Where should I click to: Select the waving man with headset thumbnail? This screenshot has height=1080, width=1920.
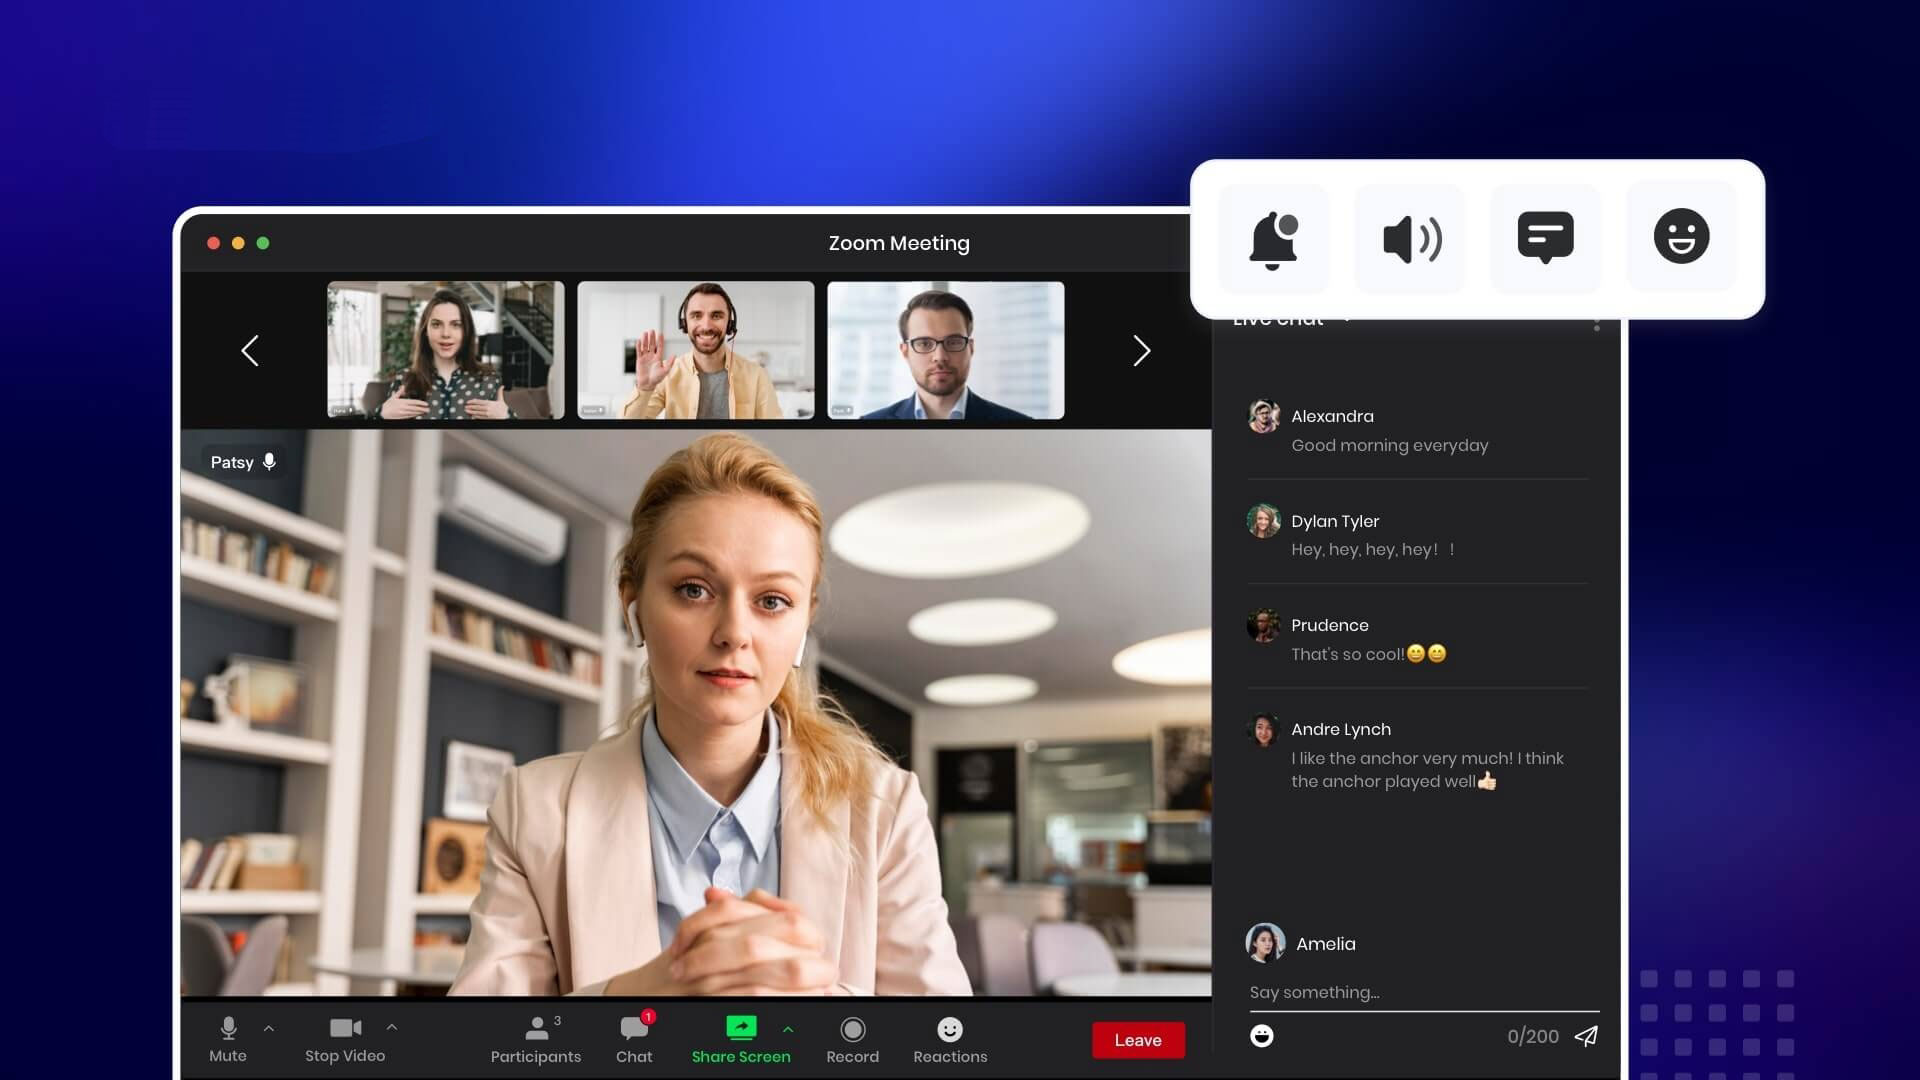tap(696, 350)
